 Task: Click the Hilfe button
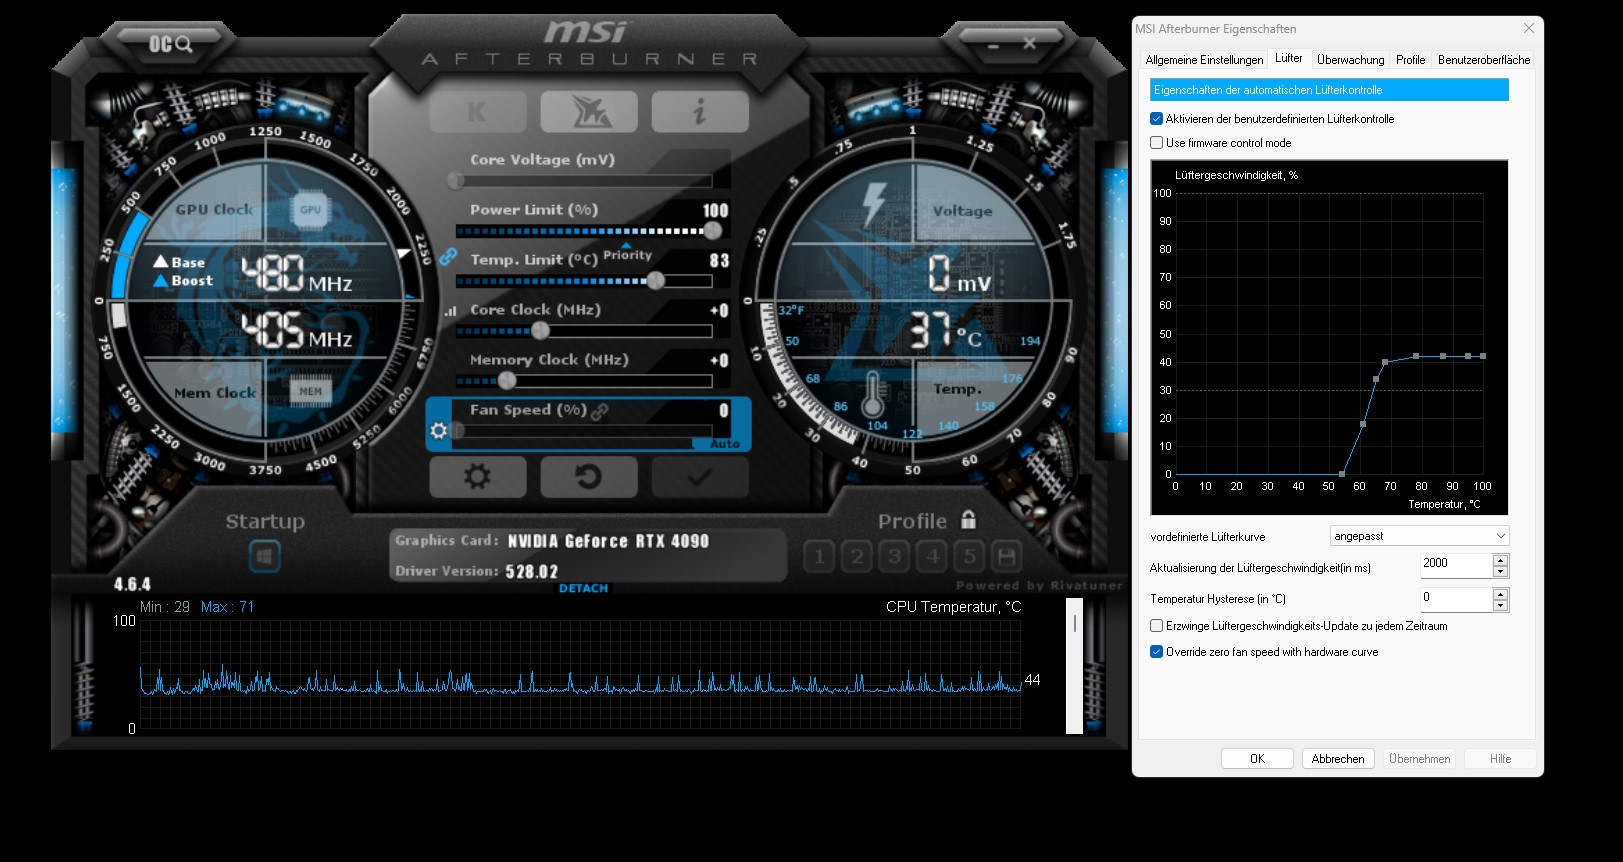(1500, 759)
